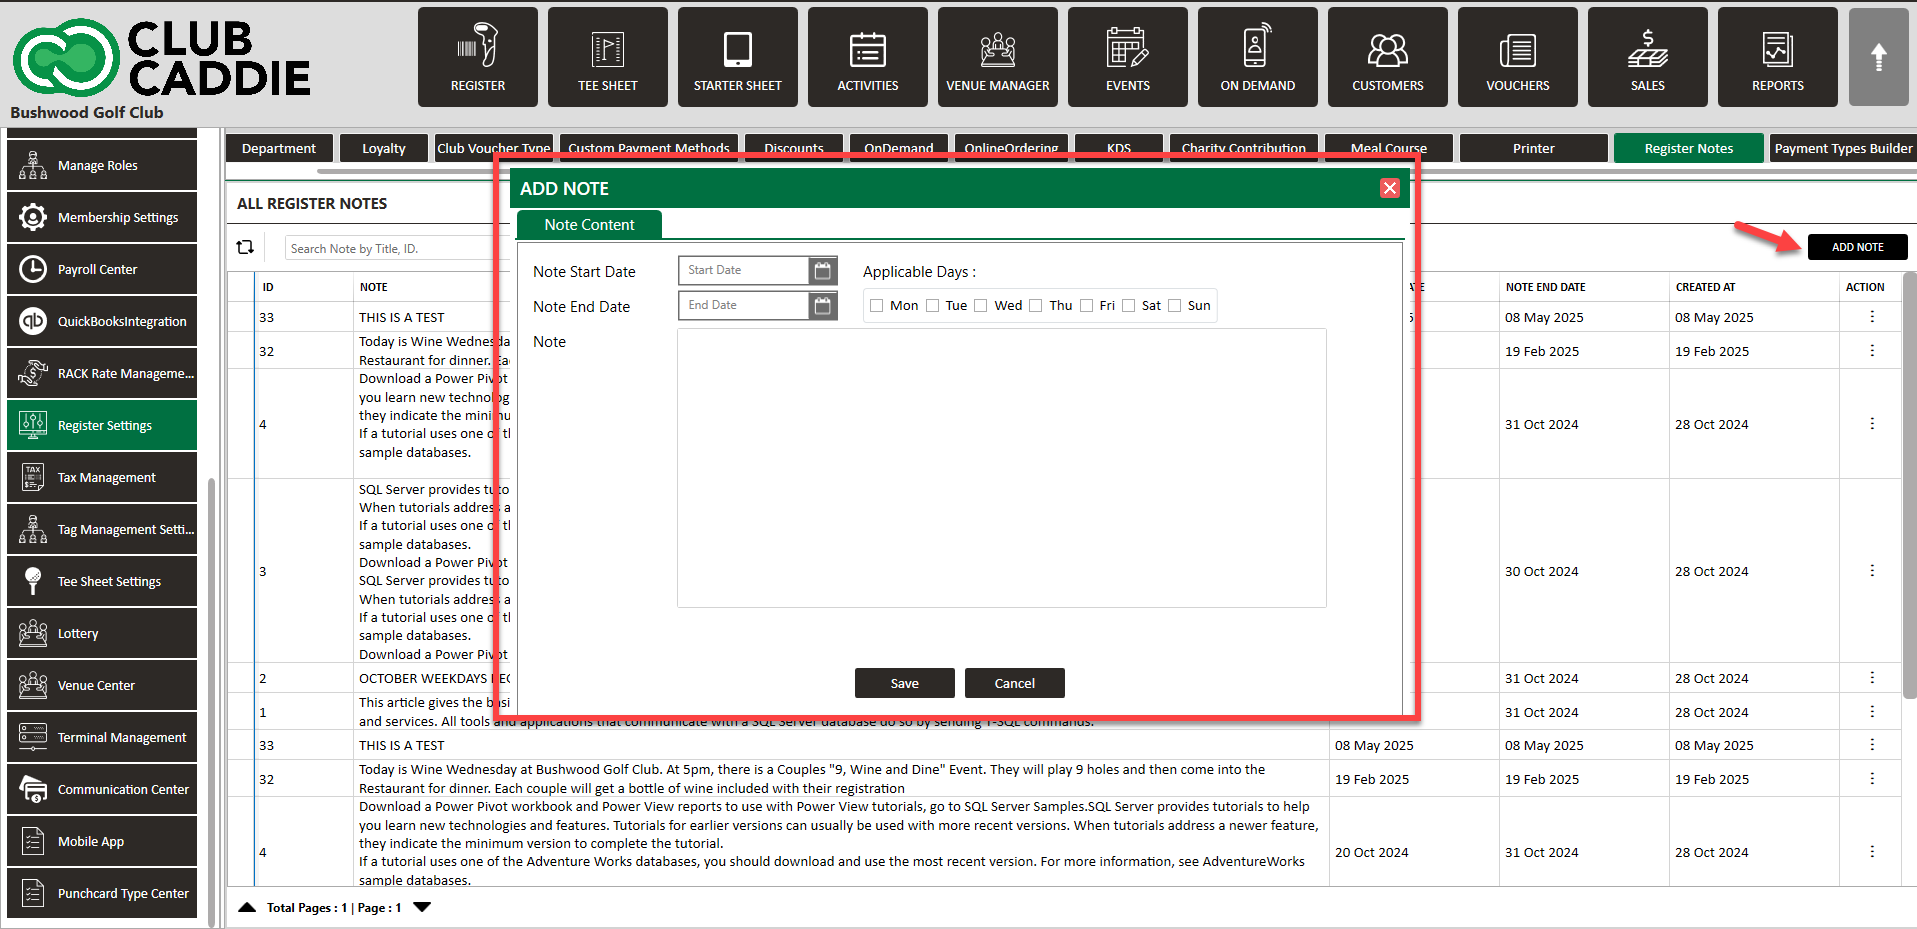Viewport: 1917px width, 929px height.
Task: Open action menu for note ID 33
Action: 1871,317
